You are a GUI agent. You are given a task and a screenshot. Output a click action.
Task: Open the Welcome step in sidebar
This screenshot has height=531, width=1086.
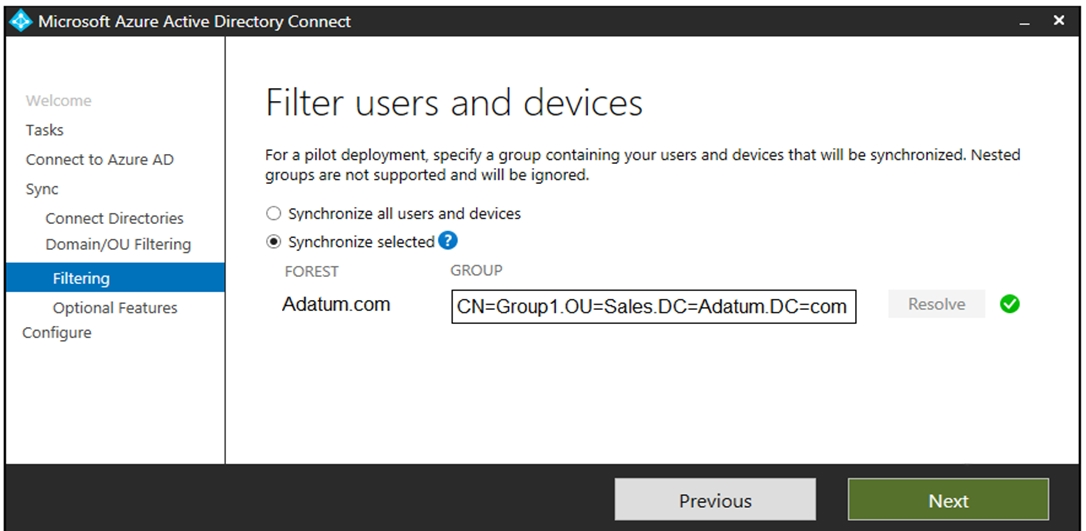pos(58,101)
